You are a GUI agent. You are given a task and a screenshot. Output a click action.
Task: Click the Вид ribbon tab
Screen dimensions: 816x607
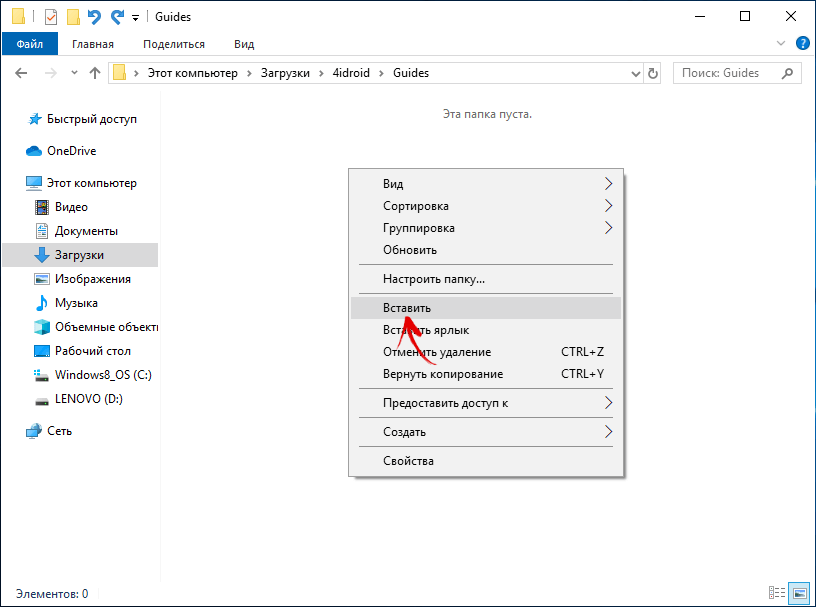point(244,44)
